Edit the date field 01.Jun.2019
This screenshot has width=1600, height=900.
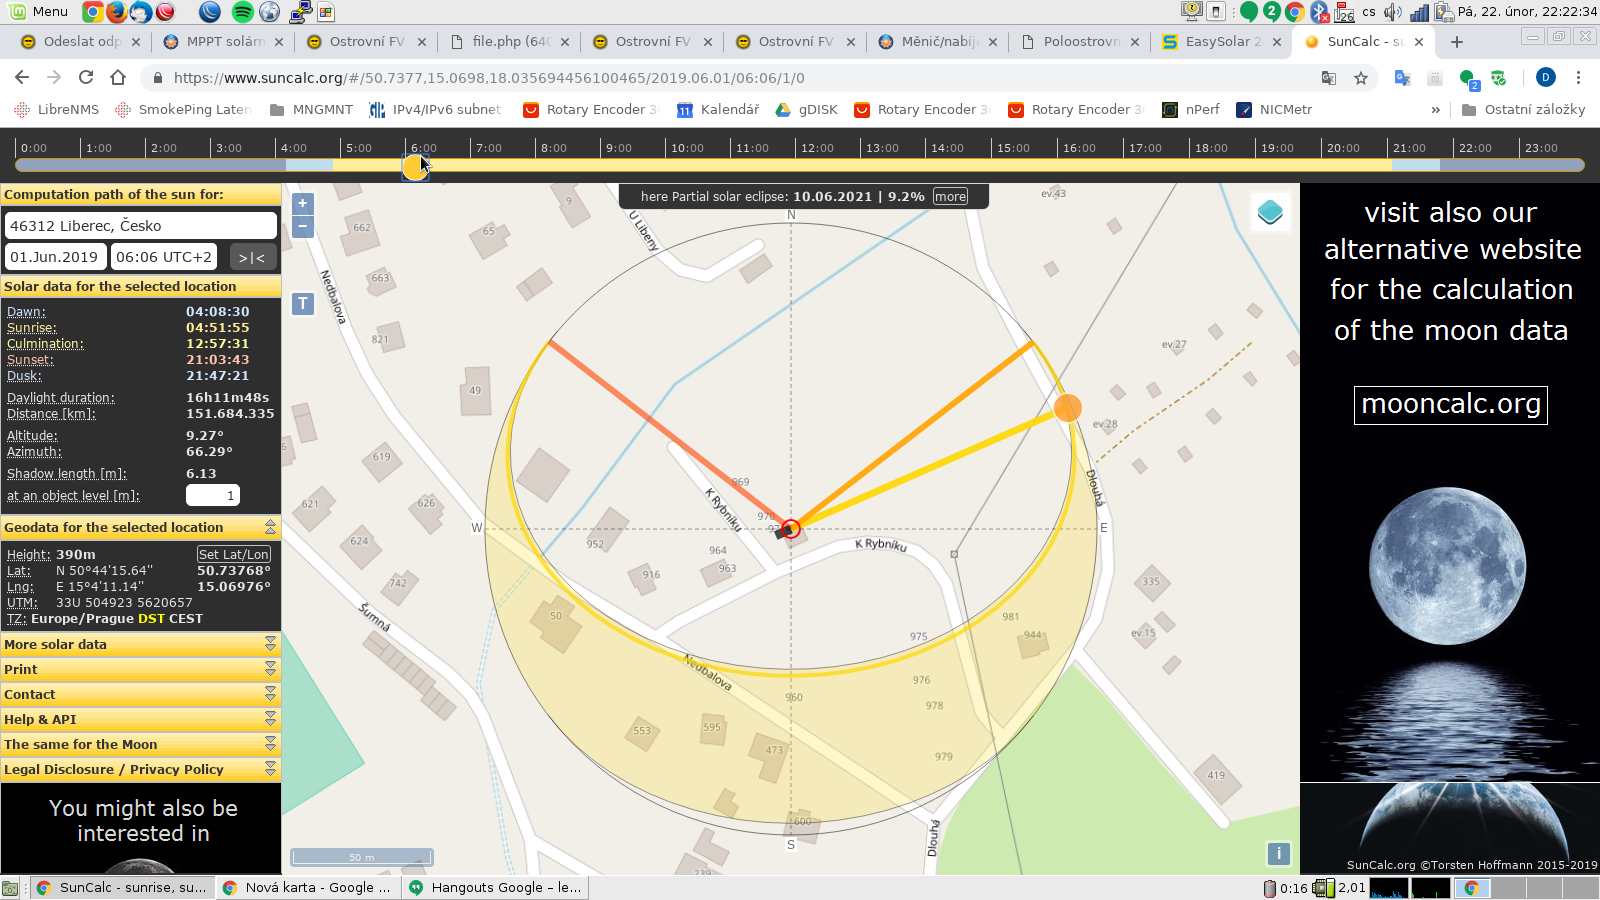pos(56,257)
